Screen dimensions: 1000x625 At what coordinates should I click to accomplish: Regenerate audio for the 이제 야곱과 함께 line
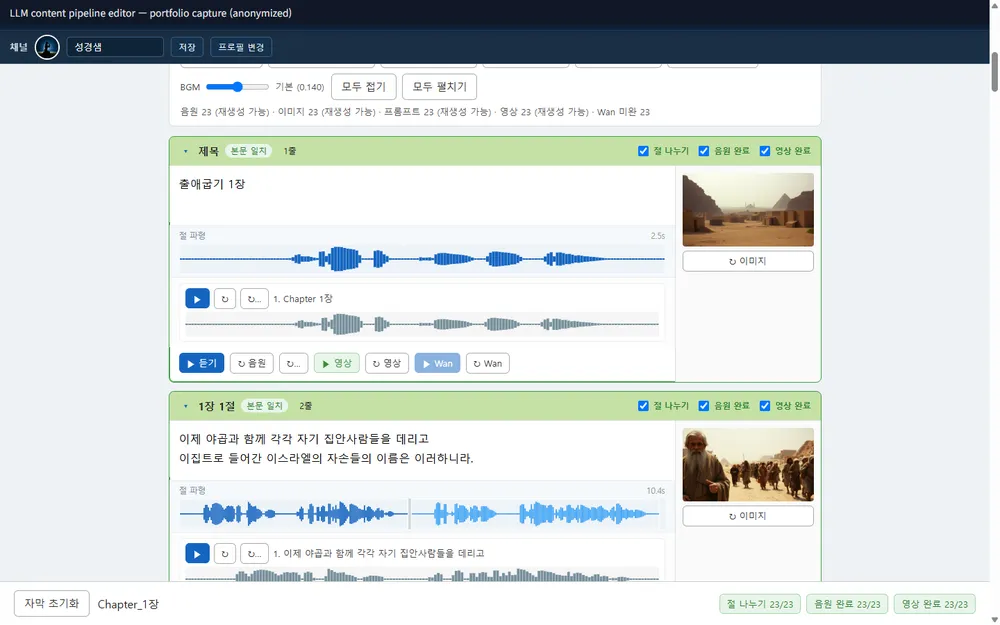[x=224, y=554]
